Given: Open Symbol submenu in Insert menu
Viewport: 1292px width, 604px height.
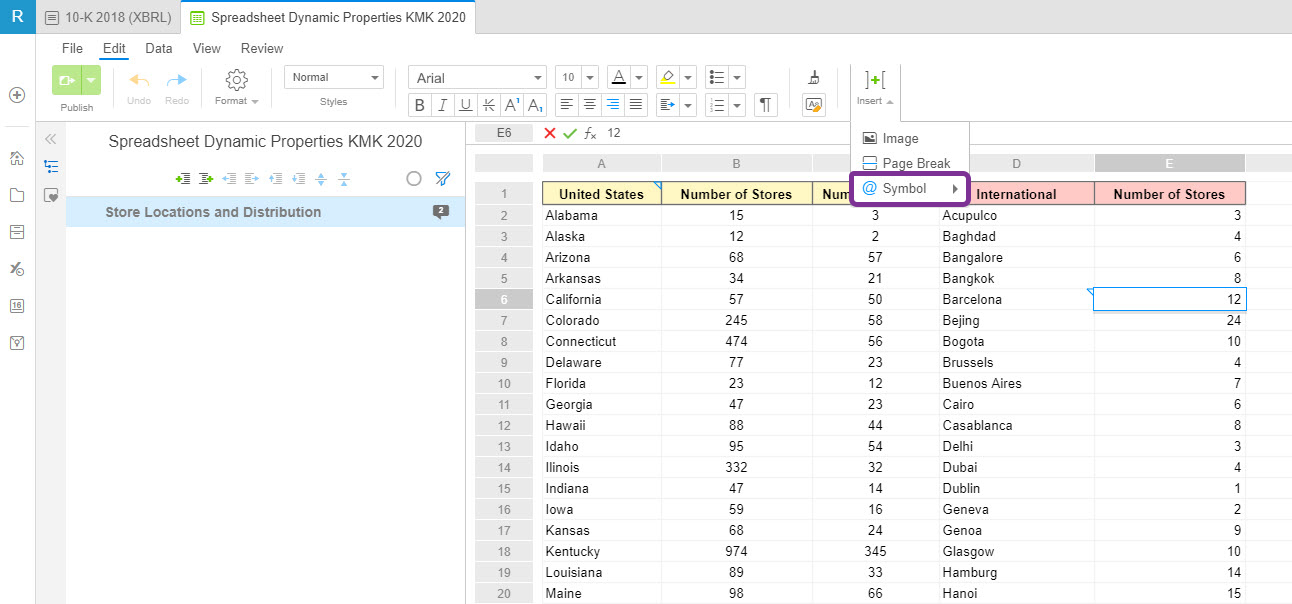Looking at the screenshot, I should tap(910, 188).
